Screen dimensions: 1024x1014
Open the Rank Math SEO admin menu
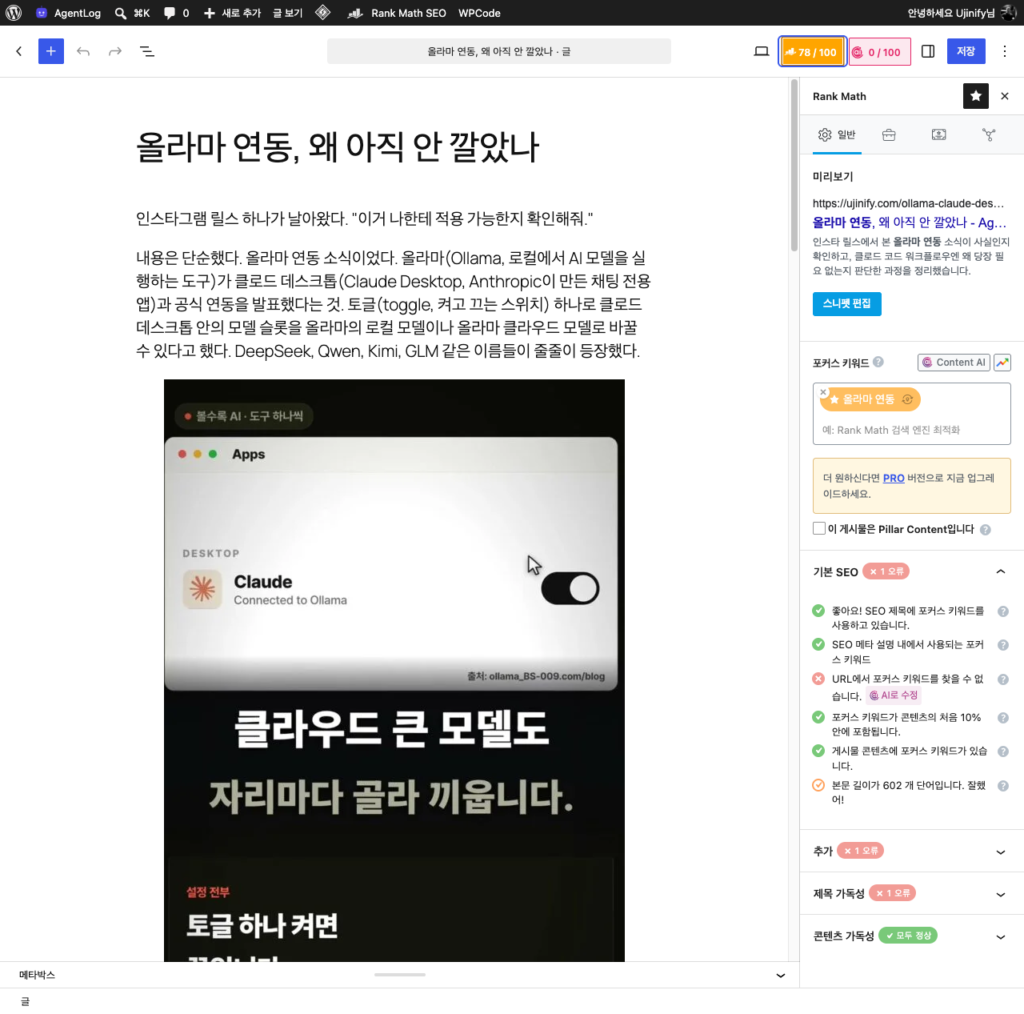(397, 12)
